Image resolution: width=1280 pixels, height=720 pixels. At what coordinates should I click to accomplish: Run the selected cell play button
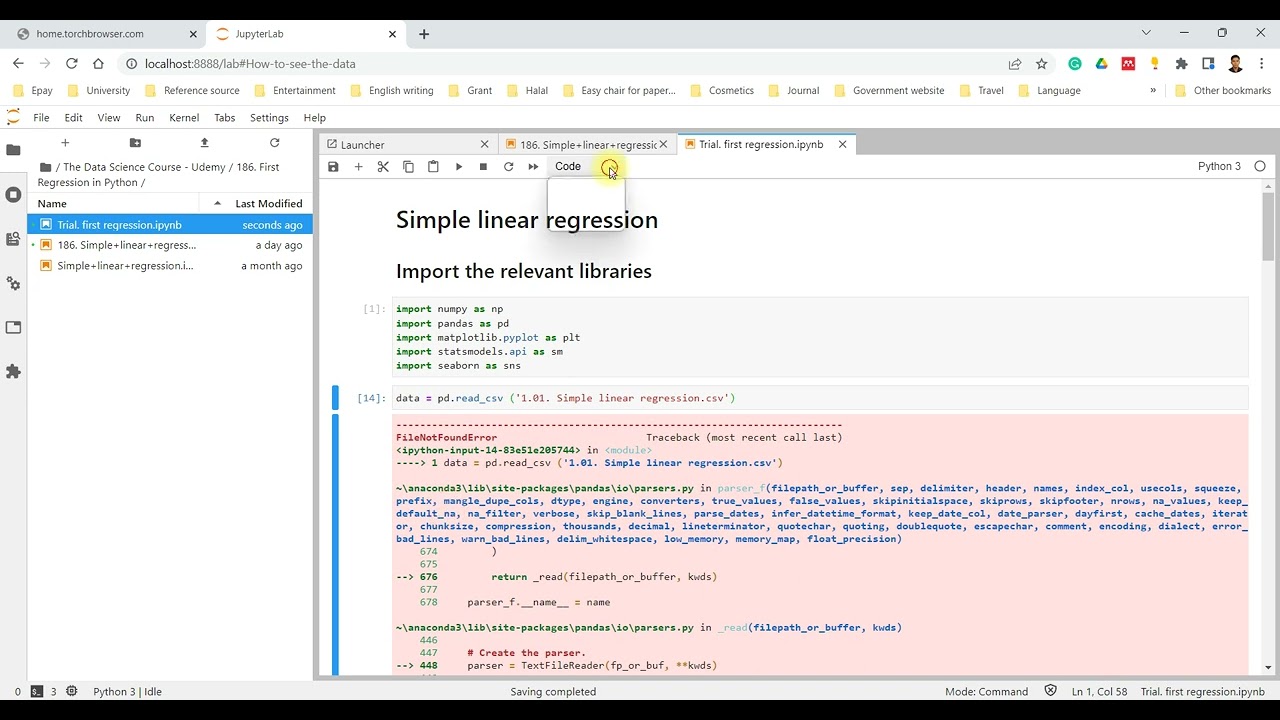459,167
